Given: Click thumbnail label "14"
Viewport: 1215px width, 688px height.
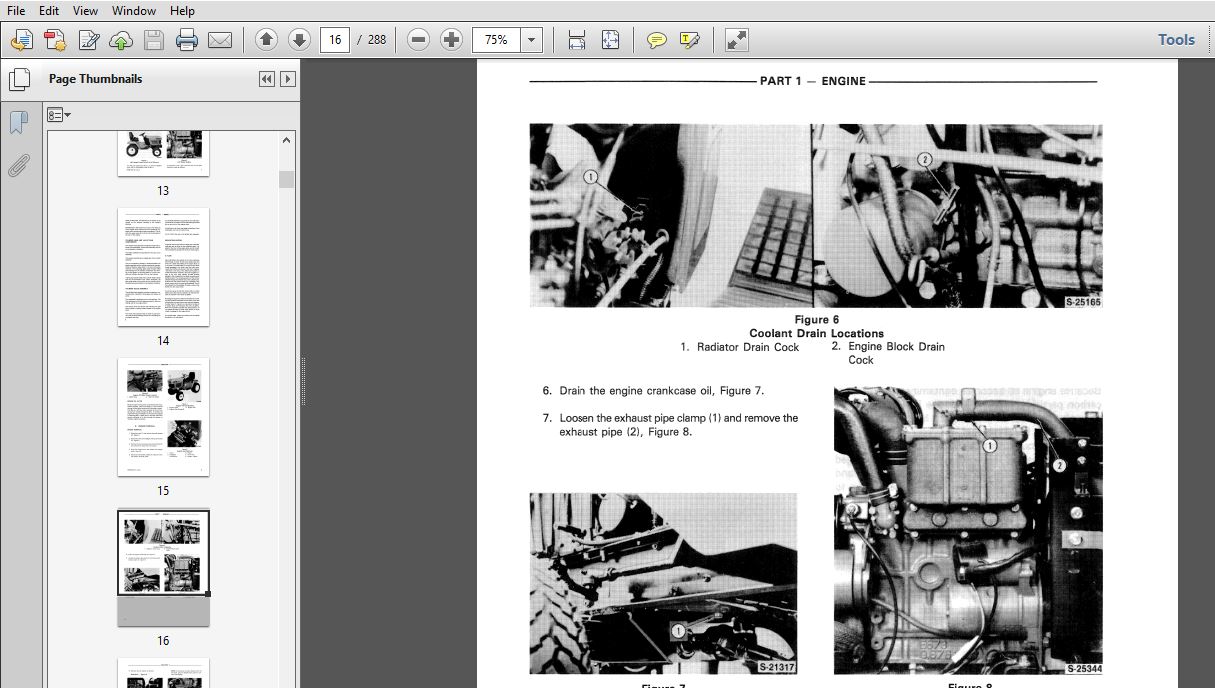Looking at the screenshot, I should (x=163, y=341).
